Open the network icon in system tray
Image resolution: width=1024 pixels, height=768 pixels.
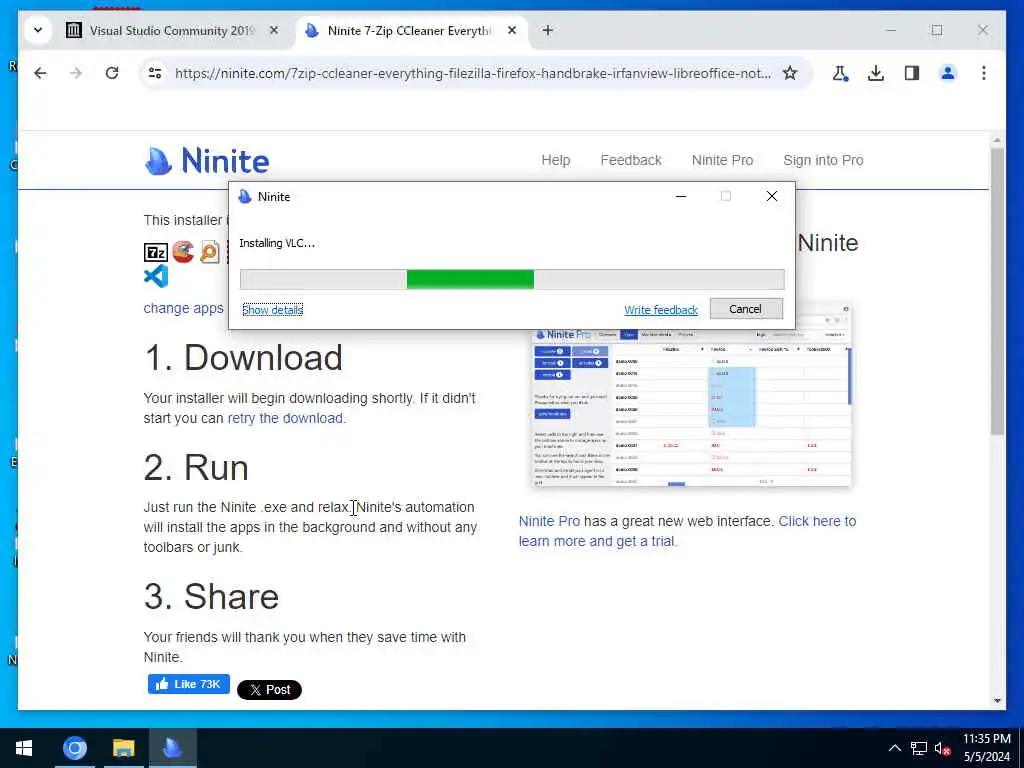tap(919, 748)
